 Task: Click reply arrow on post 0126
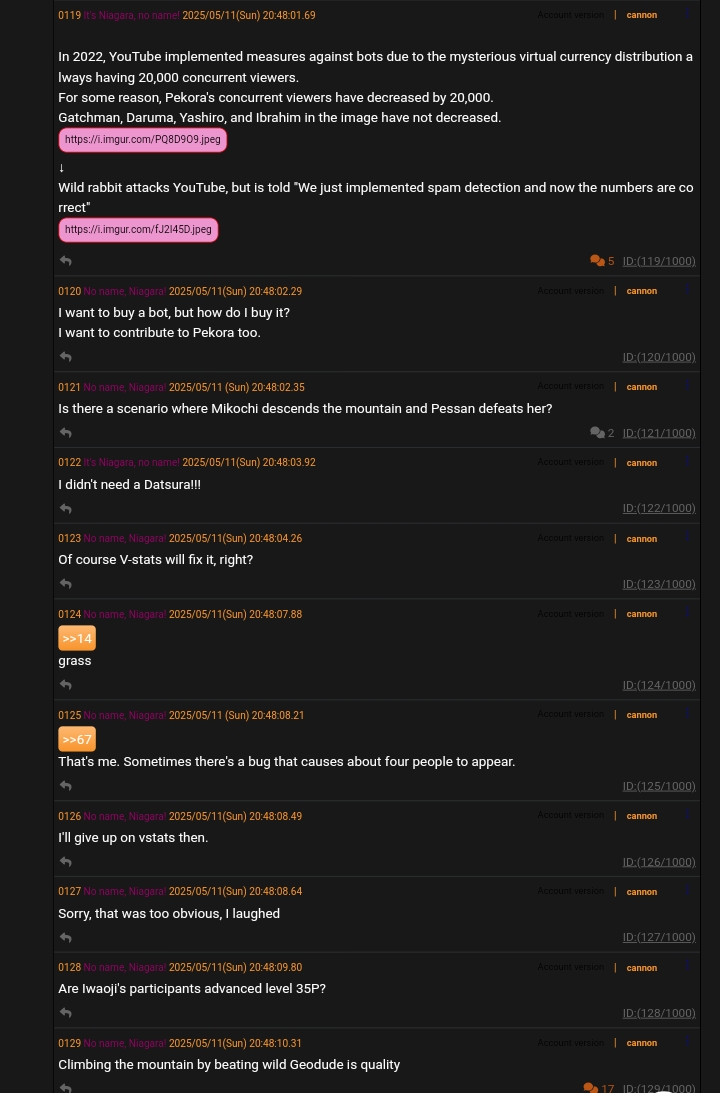click(x=66, y=862)
